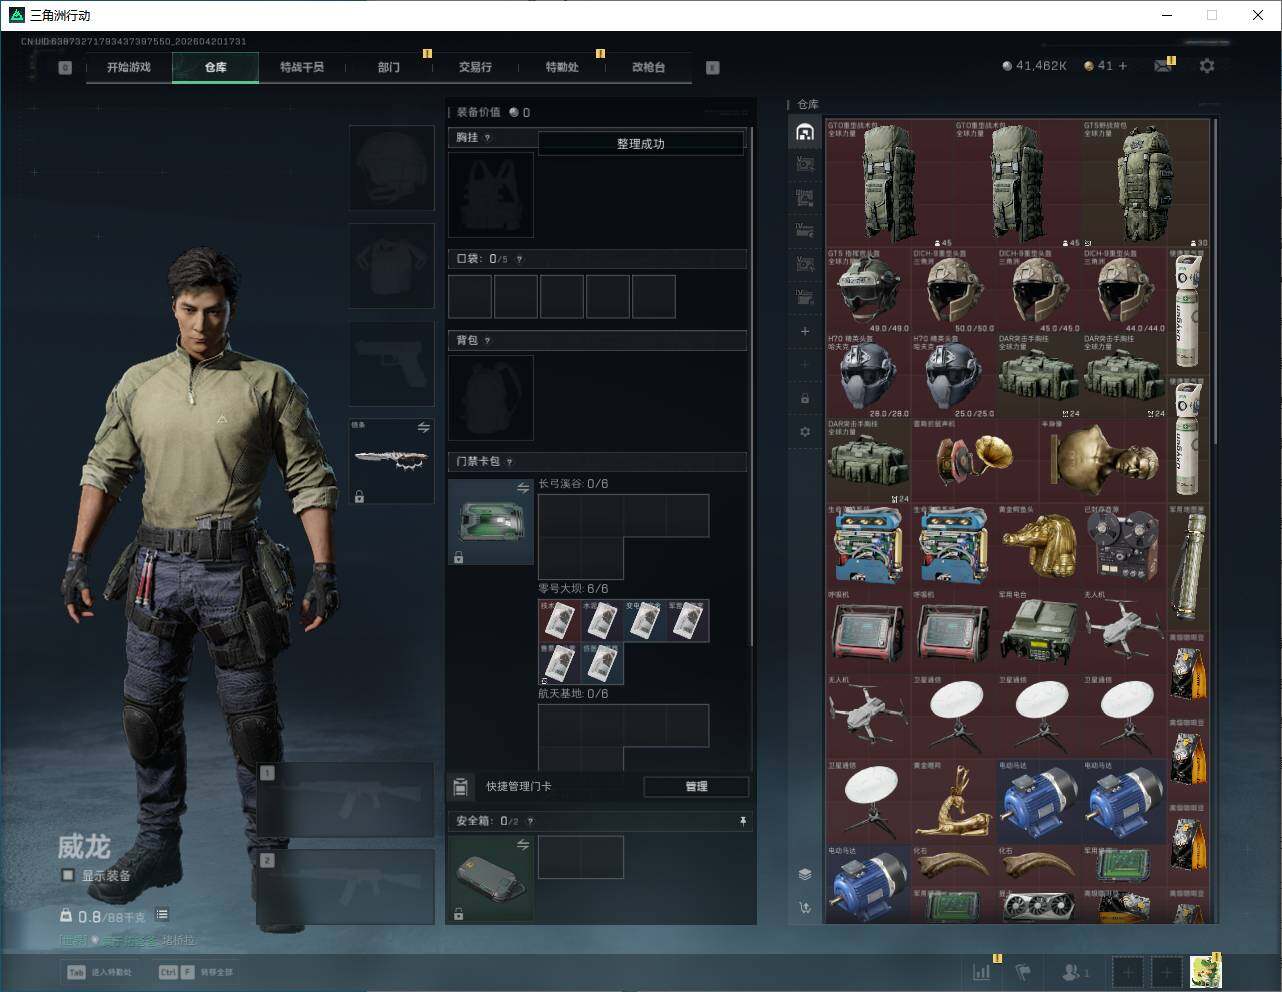This screenshot has height=992, width=1282.
Task: Swap the melee knife via its arrows icon
Action: point(424,428)
